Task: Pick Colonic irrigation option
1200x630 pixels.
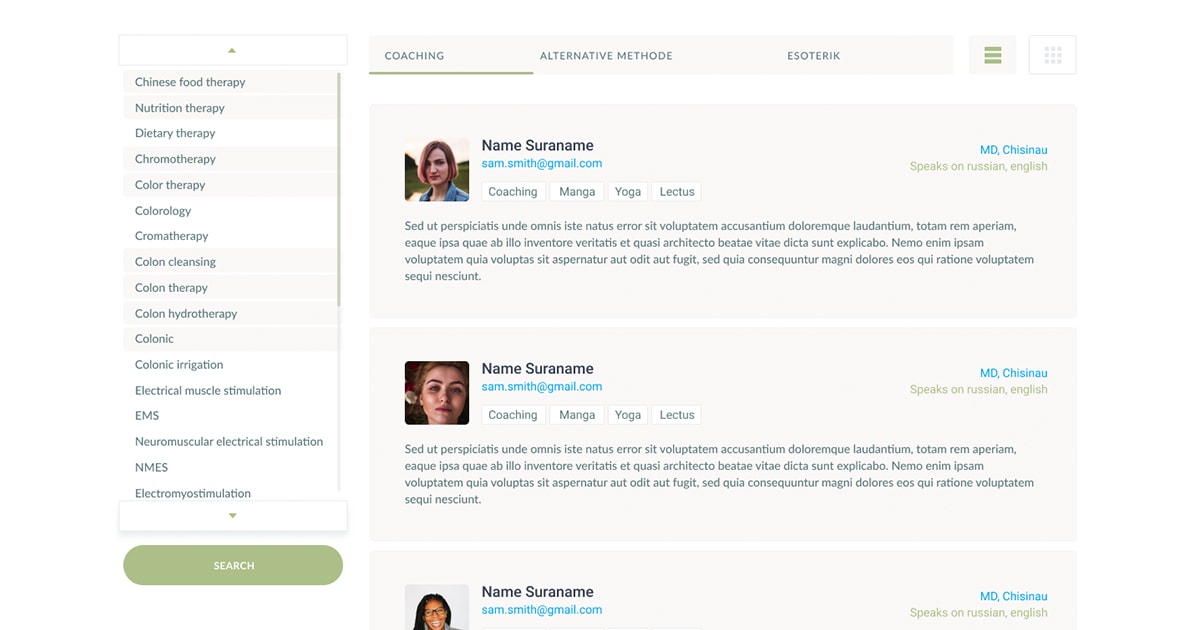Action: coord(230,365)
